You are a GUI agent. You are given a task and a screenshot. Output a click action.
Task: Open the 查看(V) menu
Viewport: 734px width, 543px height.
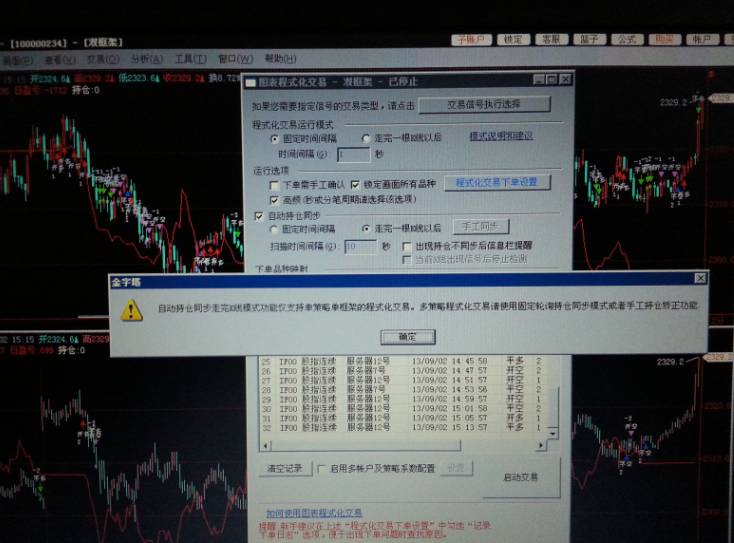click(60, 60)
